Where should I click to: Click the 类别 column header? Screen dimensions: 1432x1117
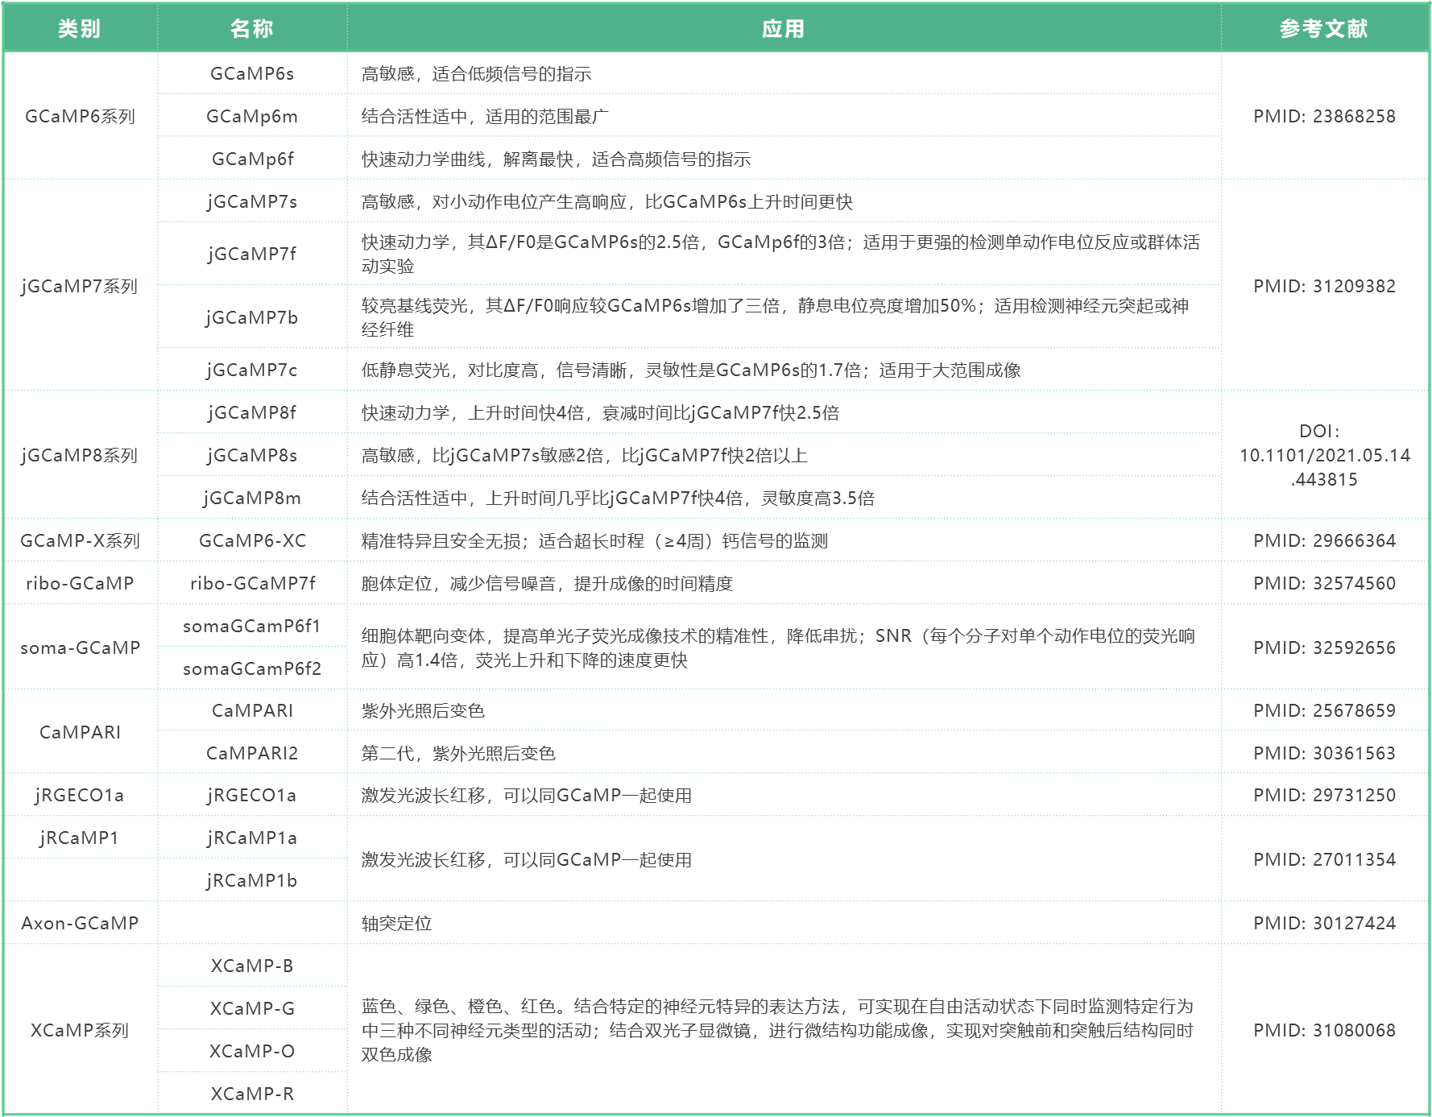tap(79, 28)
